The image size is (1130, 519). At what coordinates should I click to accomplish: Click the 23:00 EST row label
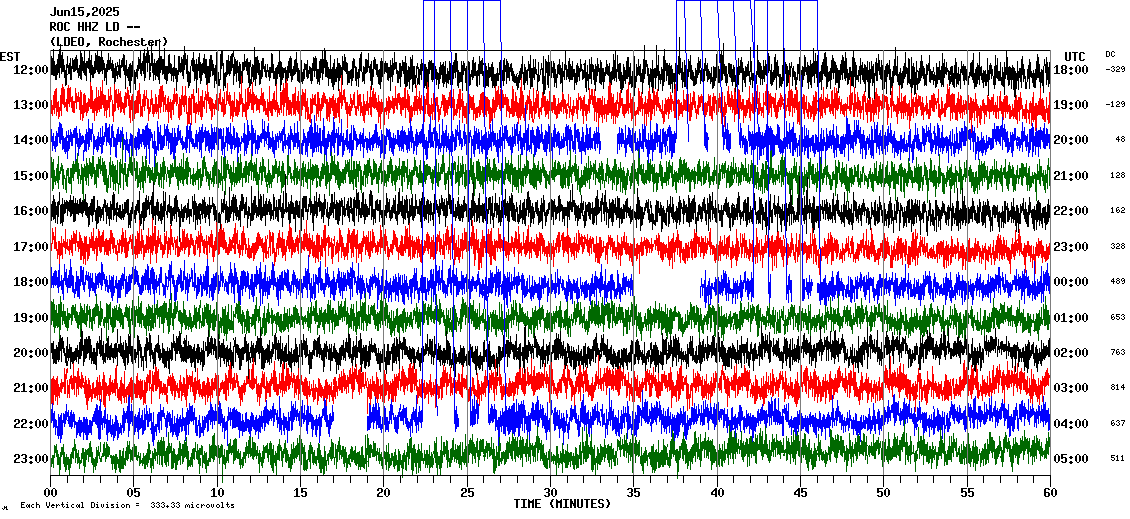coord(30,459)
